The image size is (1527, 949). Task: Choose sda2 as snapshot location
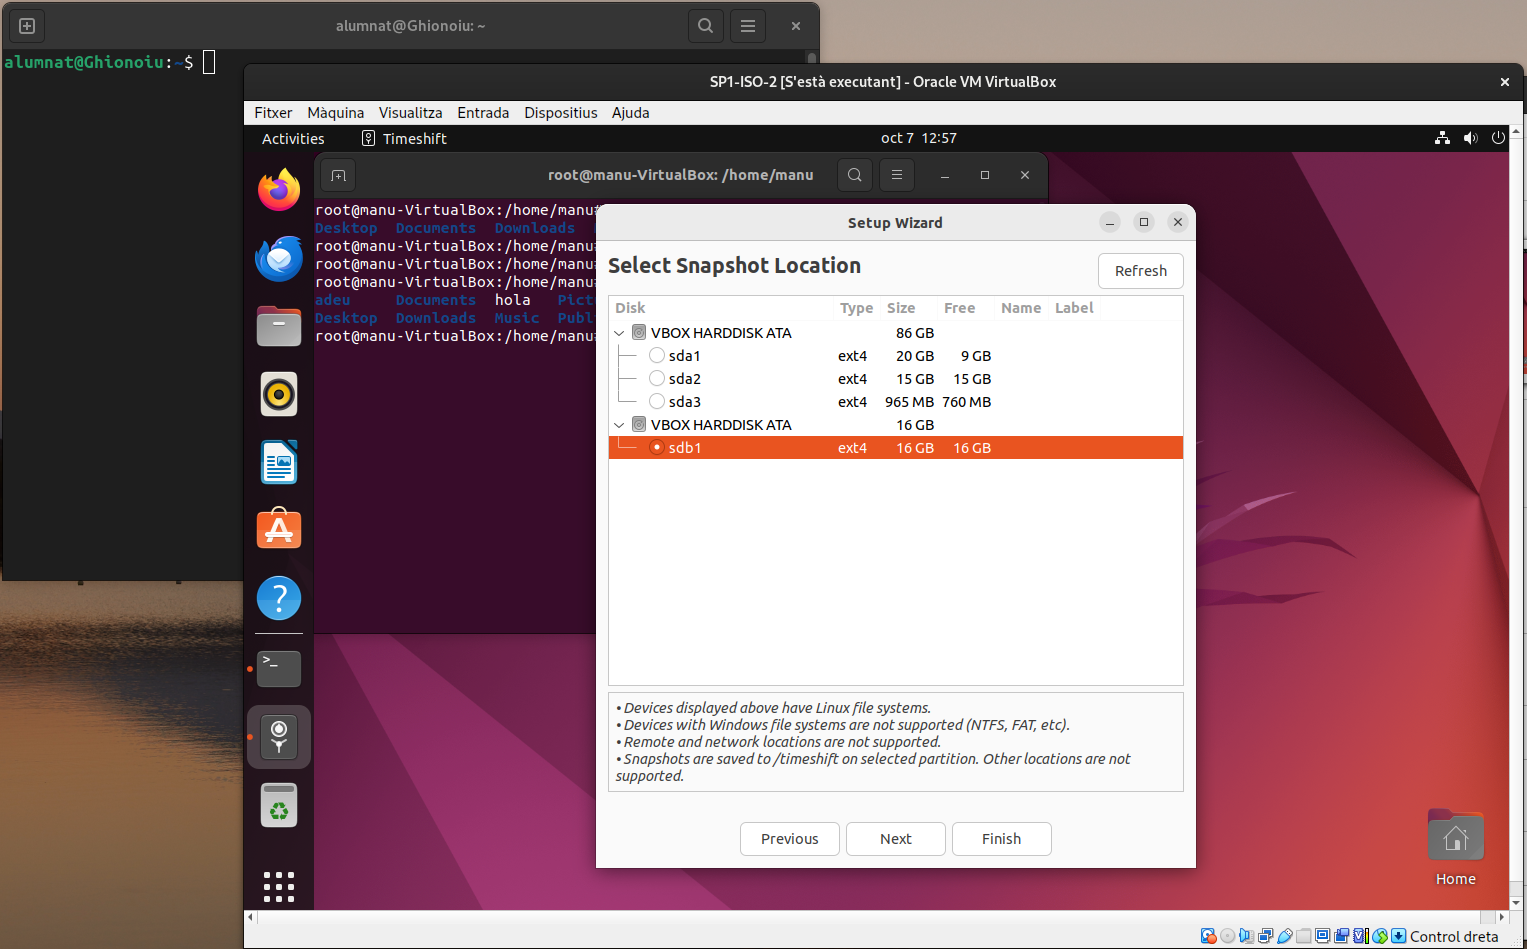(x=657, y=378)
